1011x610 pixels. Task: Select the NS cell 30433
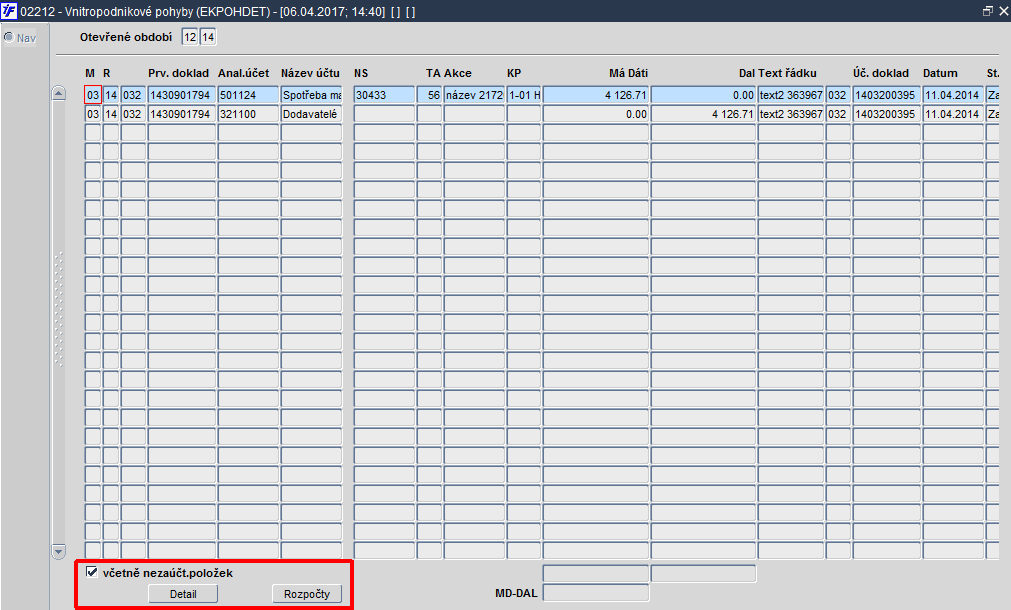click(384, 95)
